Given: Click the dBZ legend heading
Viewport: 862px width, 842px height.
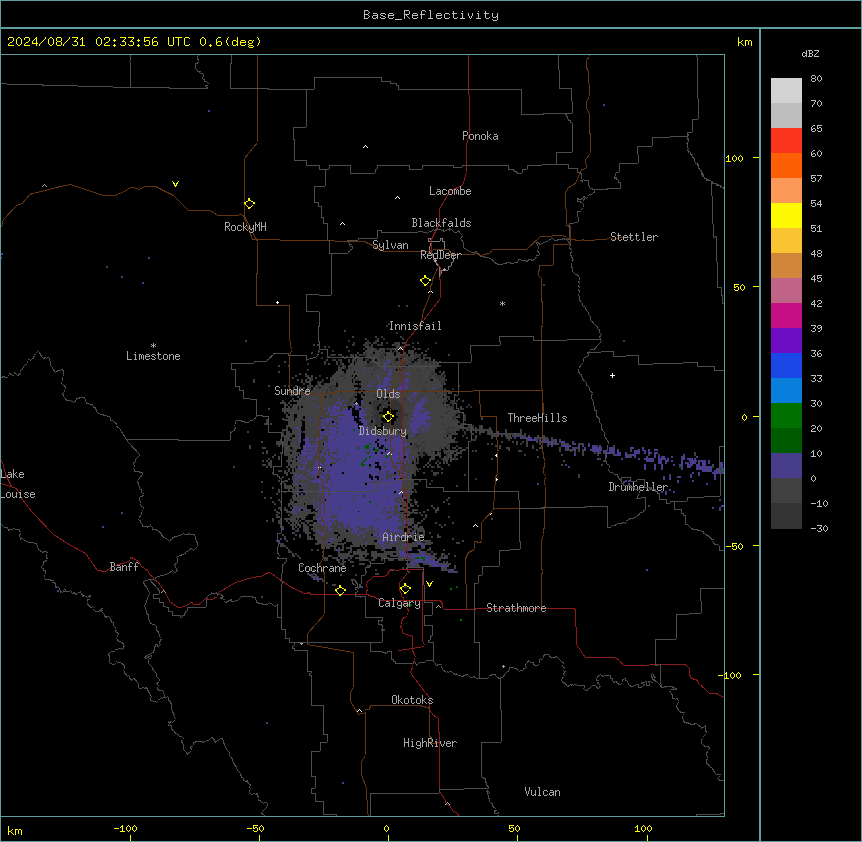Looking at the screenshot, I should 810,53.
